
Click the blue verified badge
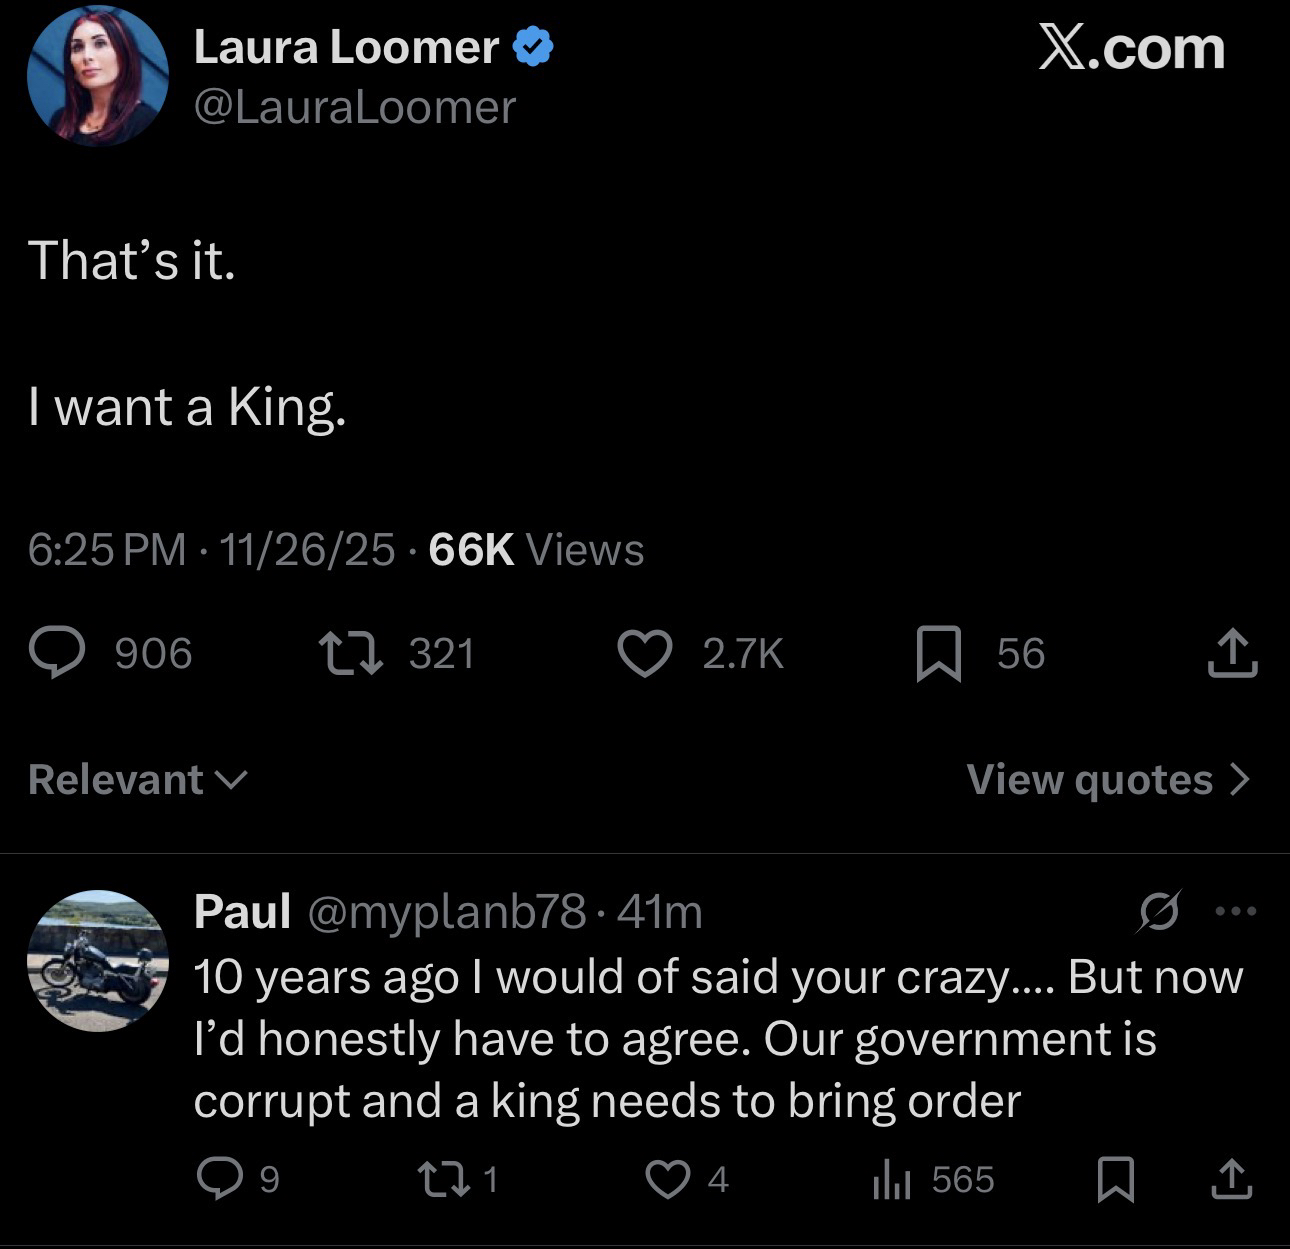coord(533,48)
